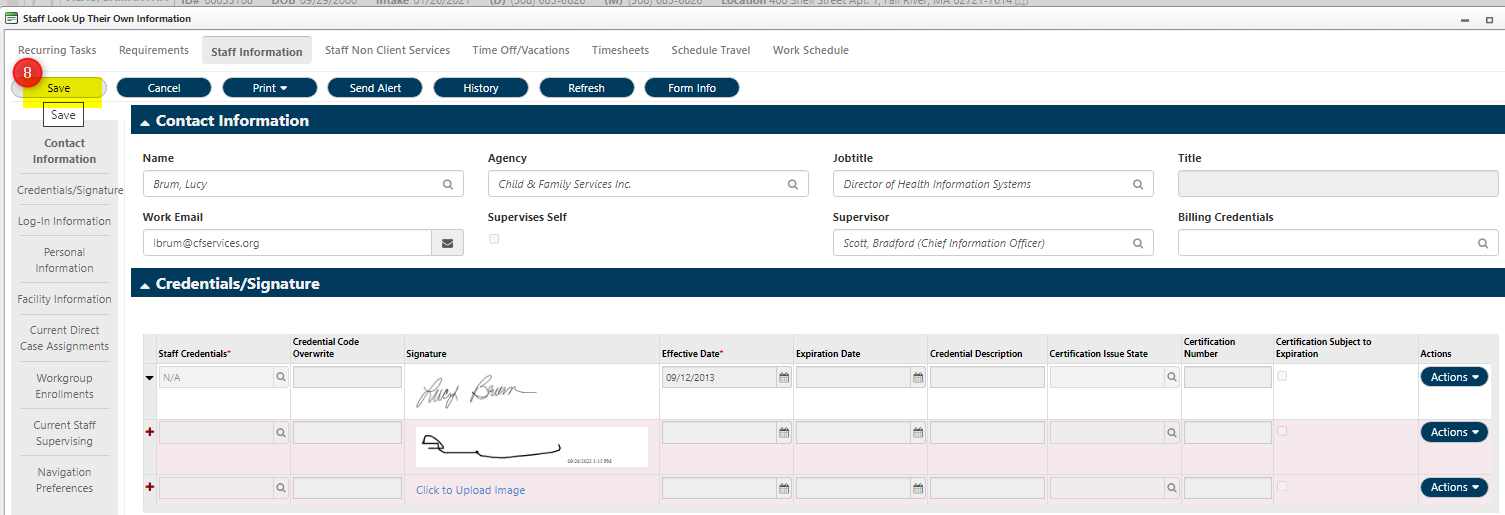Open Expiration Date calendar in N/A row
1505x515 pixels.
pyautogui.click(x=918, y=377)
